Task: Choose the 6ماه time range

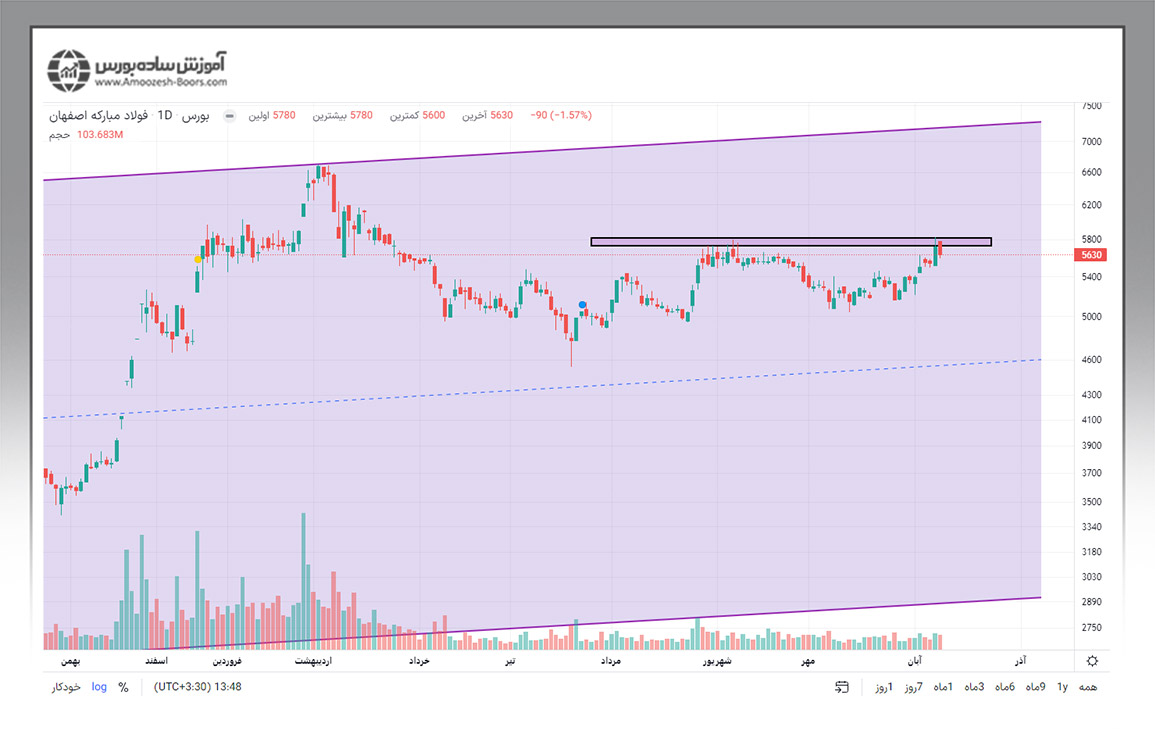Action: (1005, 687)
